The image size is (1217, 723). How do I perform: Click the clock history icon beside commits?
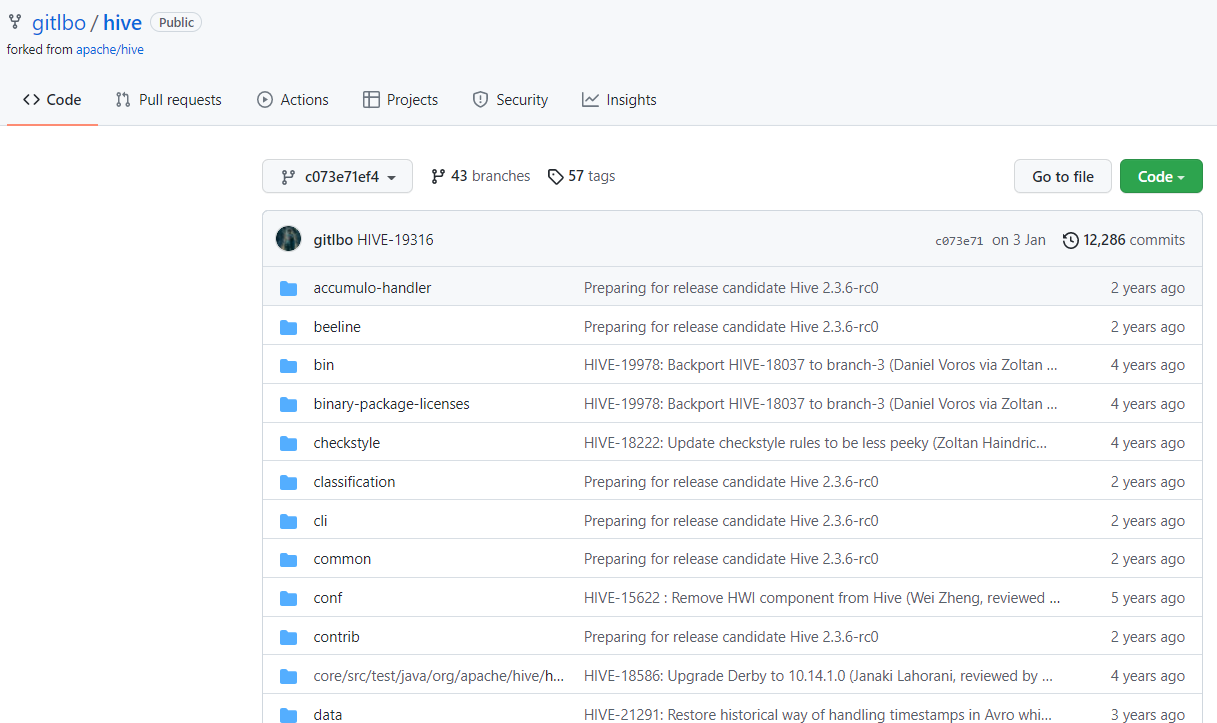point(1071,240)
